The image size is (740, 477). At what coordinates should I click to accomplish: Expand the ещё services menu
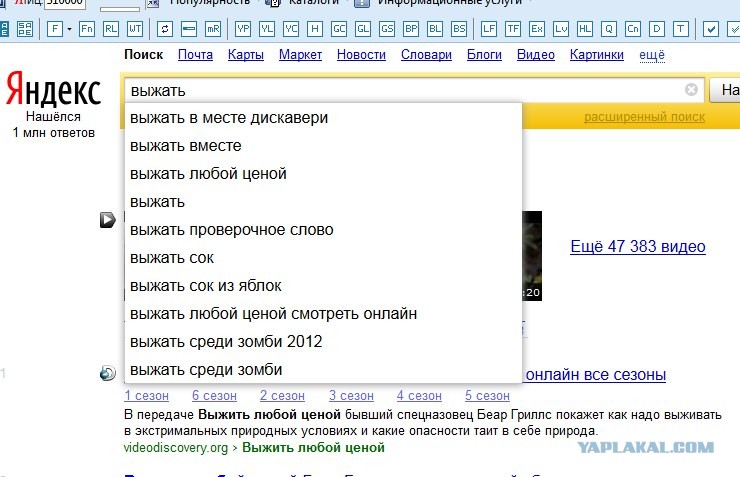tap(652, 55)
